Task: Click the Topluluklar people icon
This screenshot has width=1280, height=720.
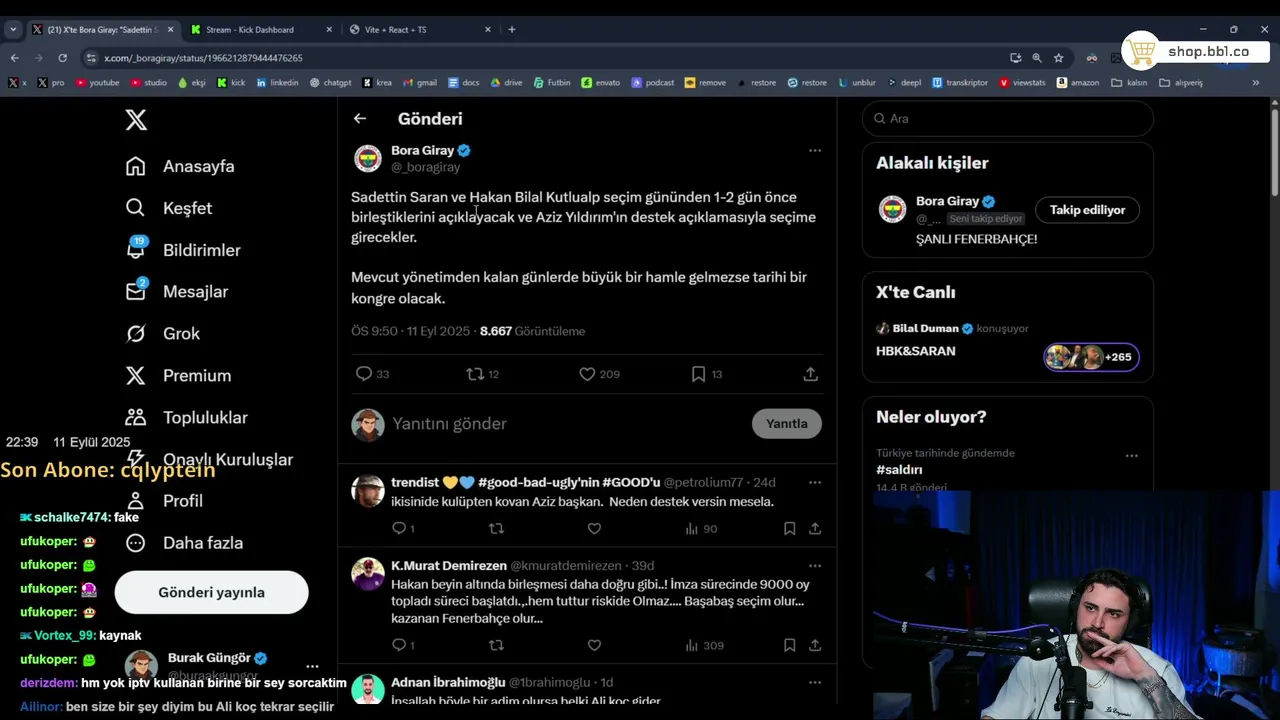Action: click(136, 418)
